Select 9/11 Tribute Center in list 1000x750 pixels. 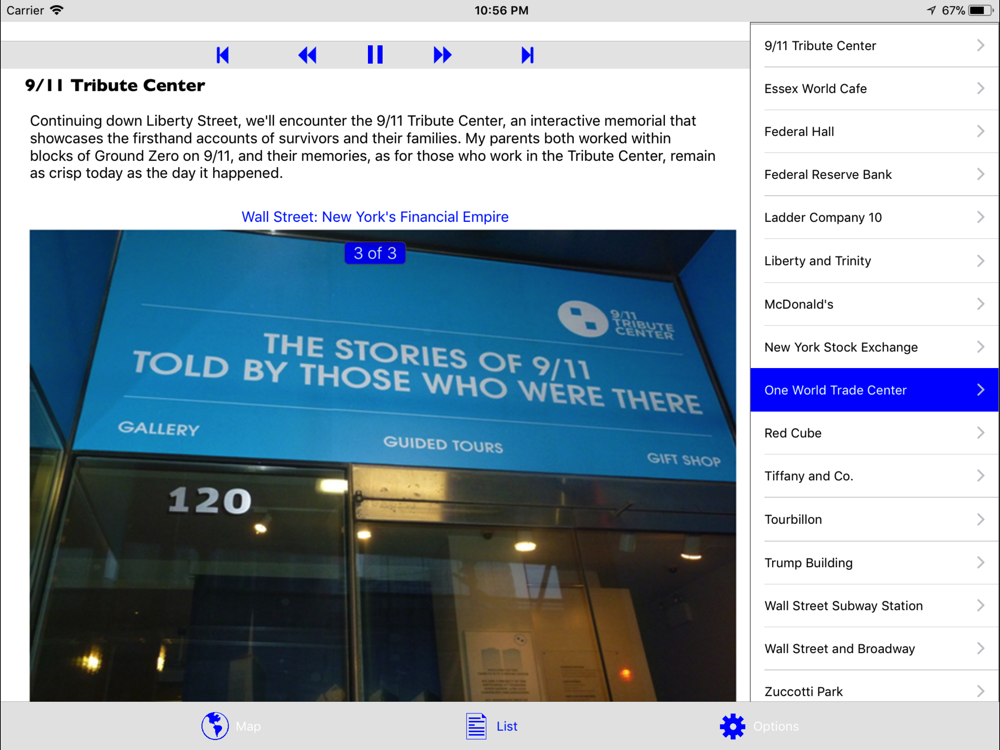pos(875,45)
